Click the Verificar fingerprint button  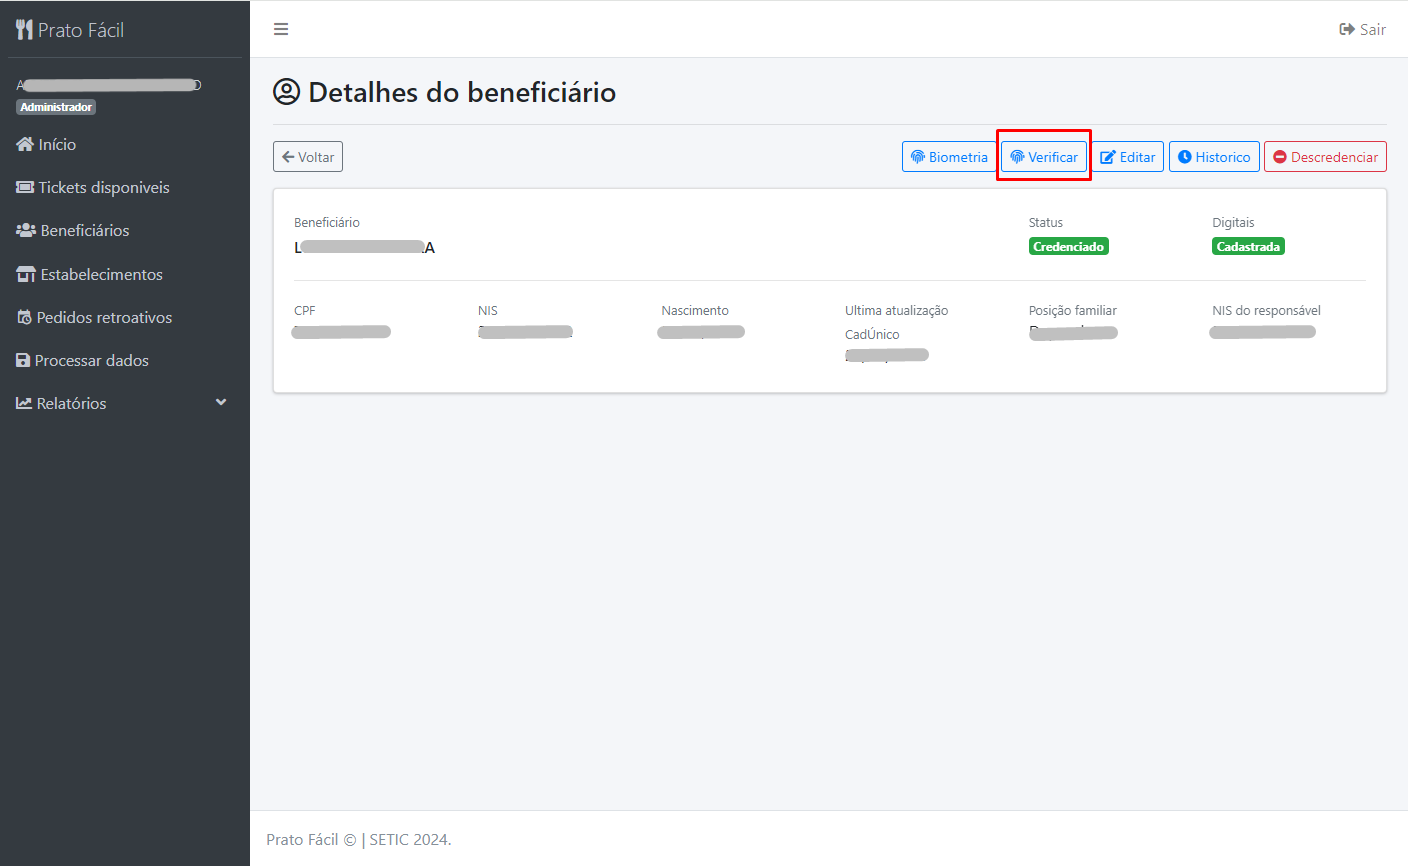[x=1044, y=157]
